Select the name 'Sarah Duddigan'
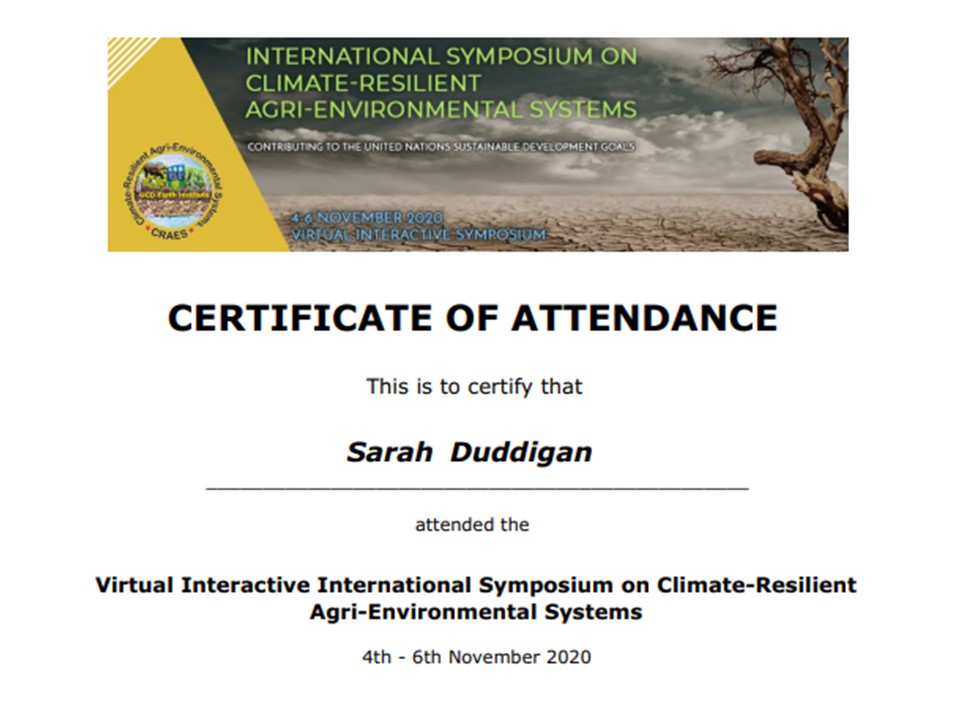This screenshot has height=720, width=960. click(469, 452)
